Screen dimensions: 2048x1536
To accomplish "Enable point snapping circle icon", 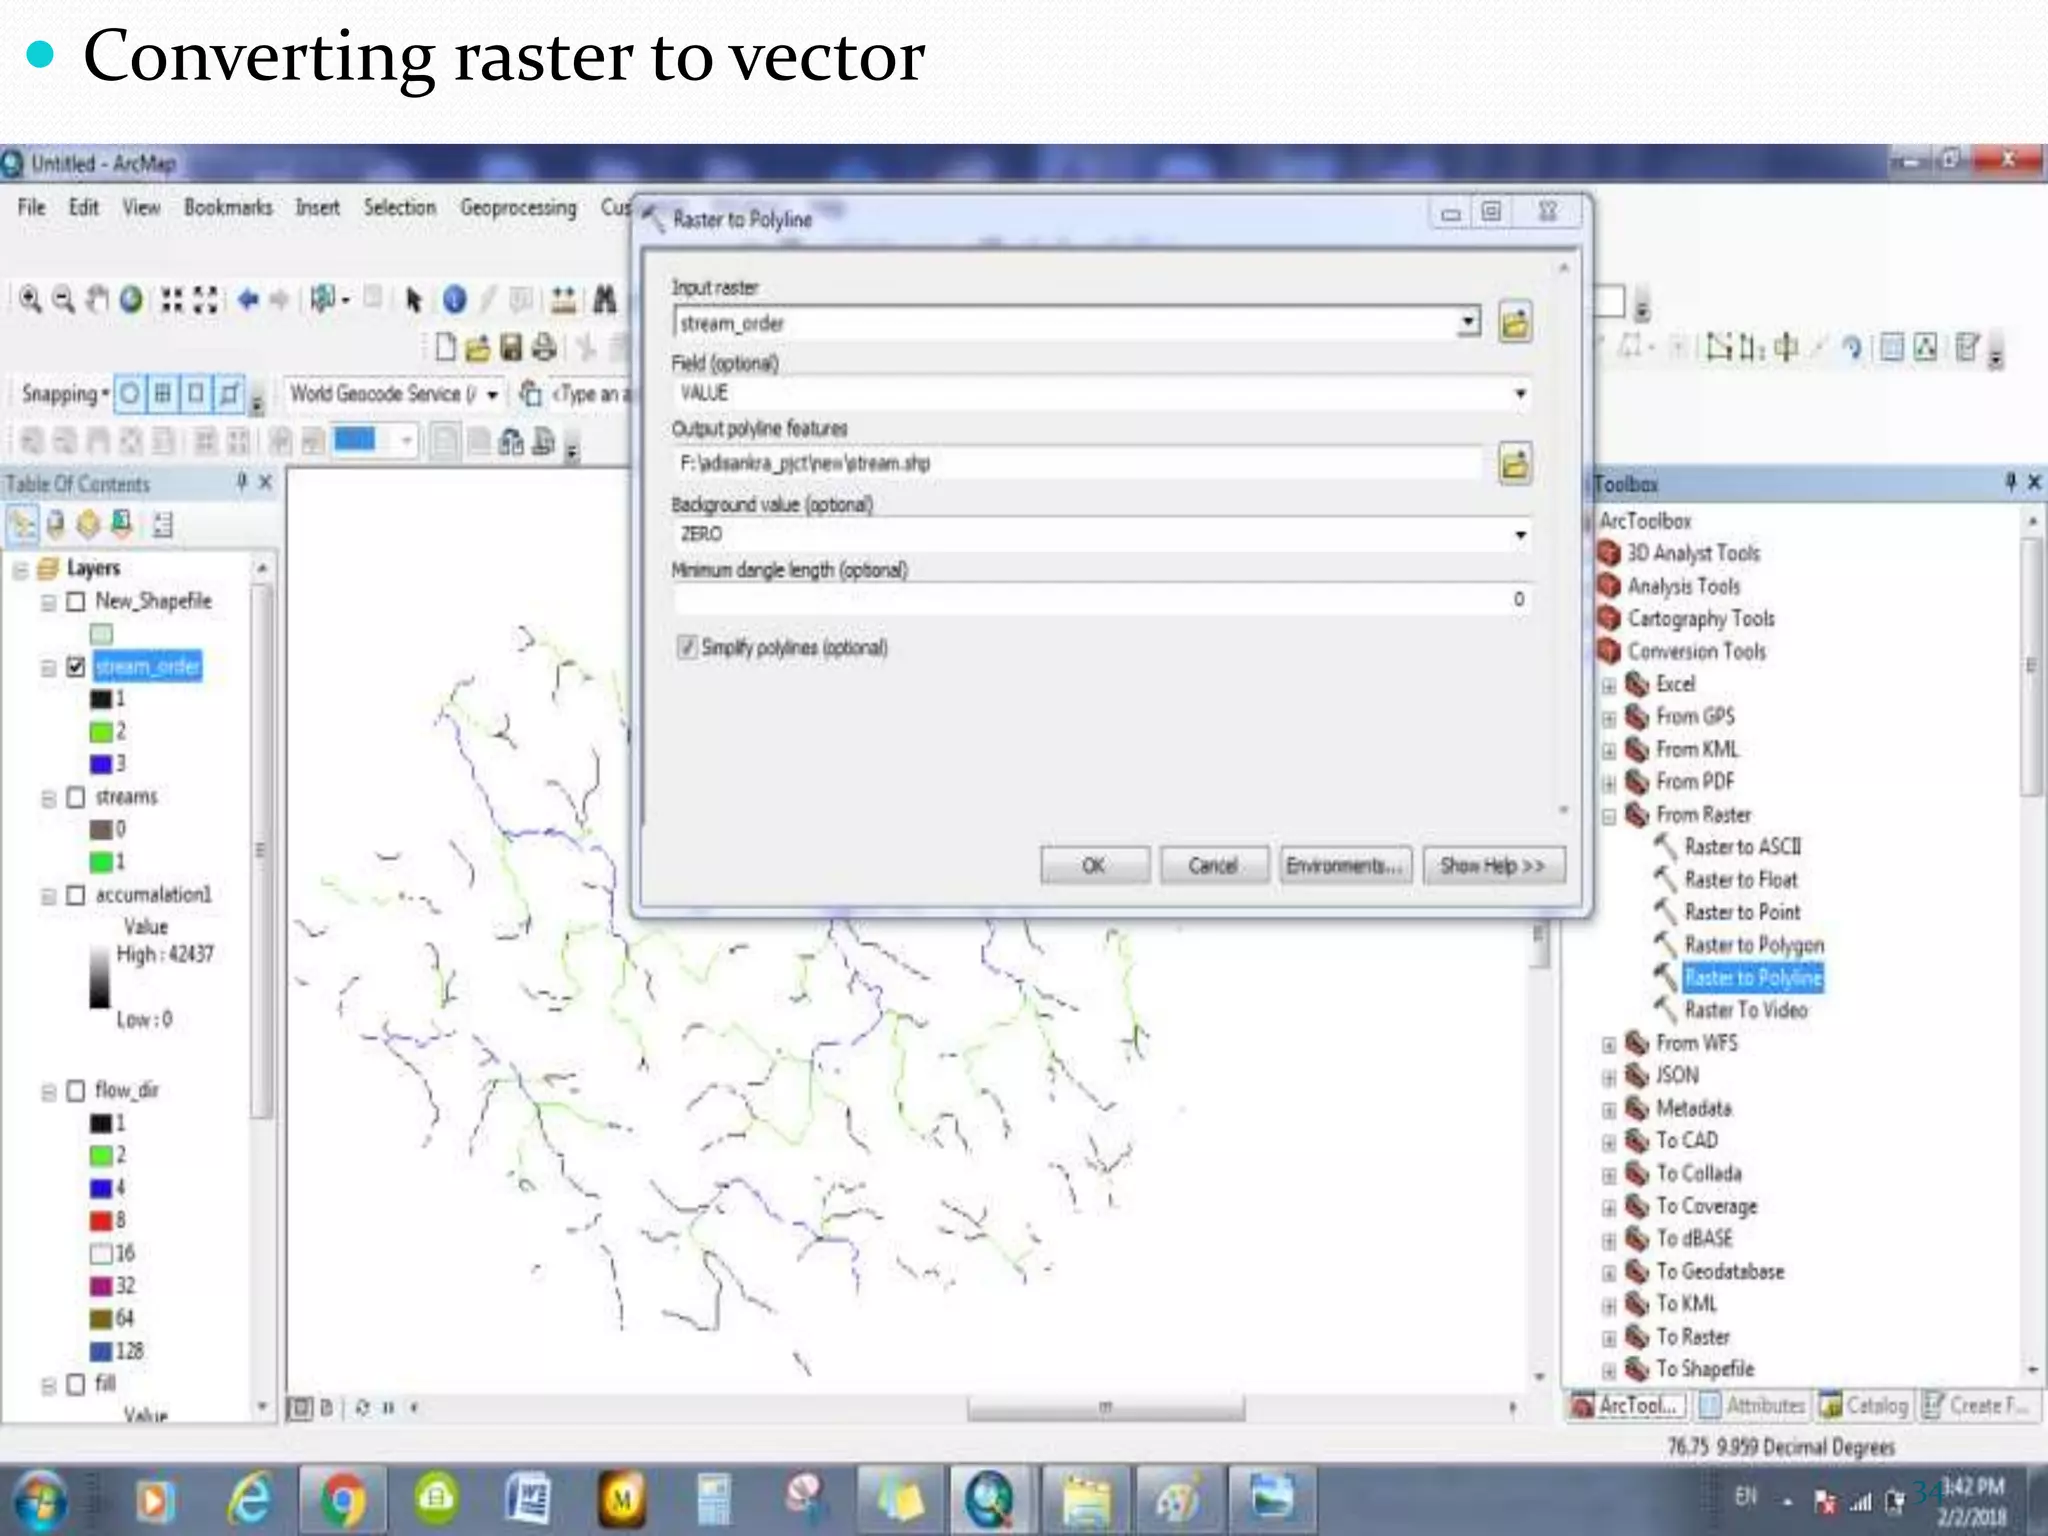I will tap(130, 394).
